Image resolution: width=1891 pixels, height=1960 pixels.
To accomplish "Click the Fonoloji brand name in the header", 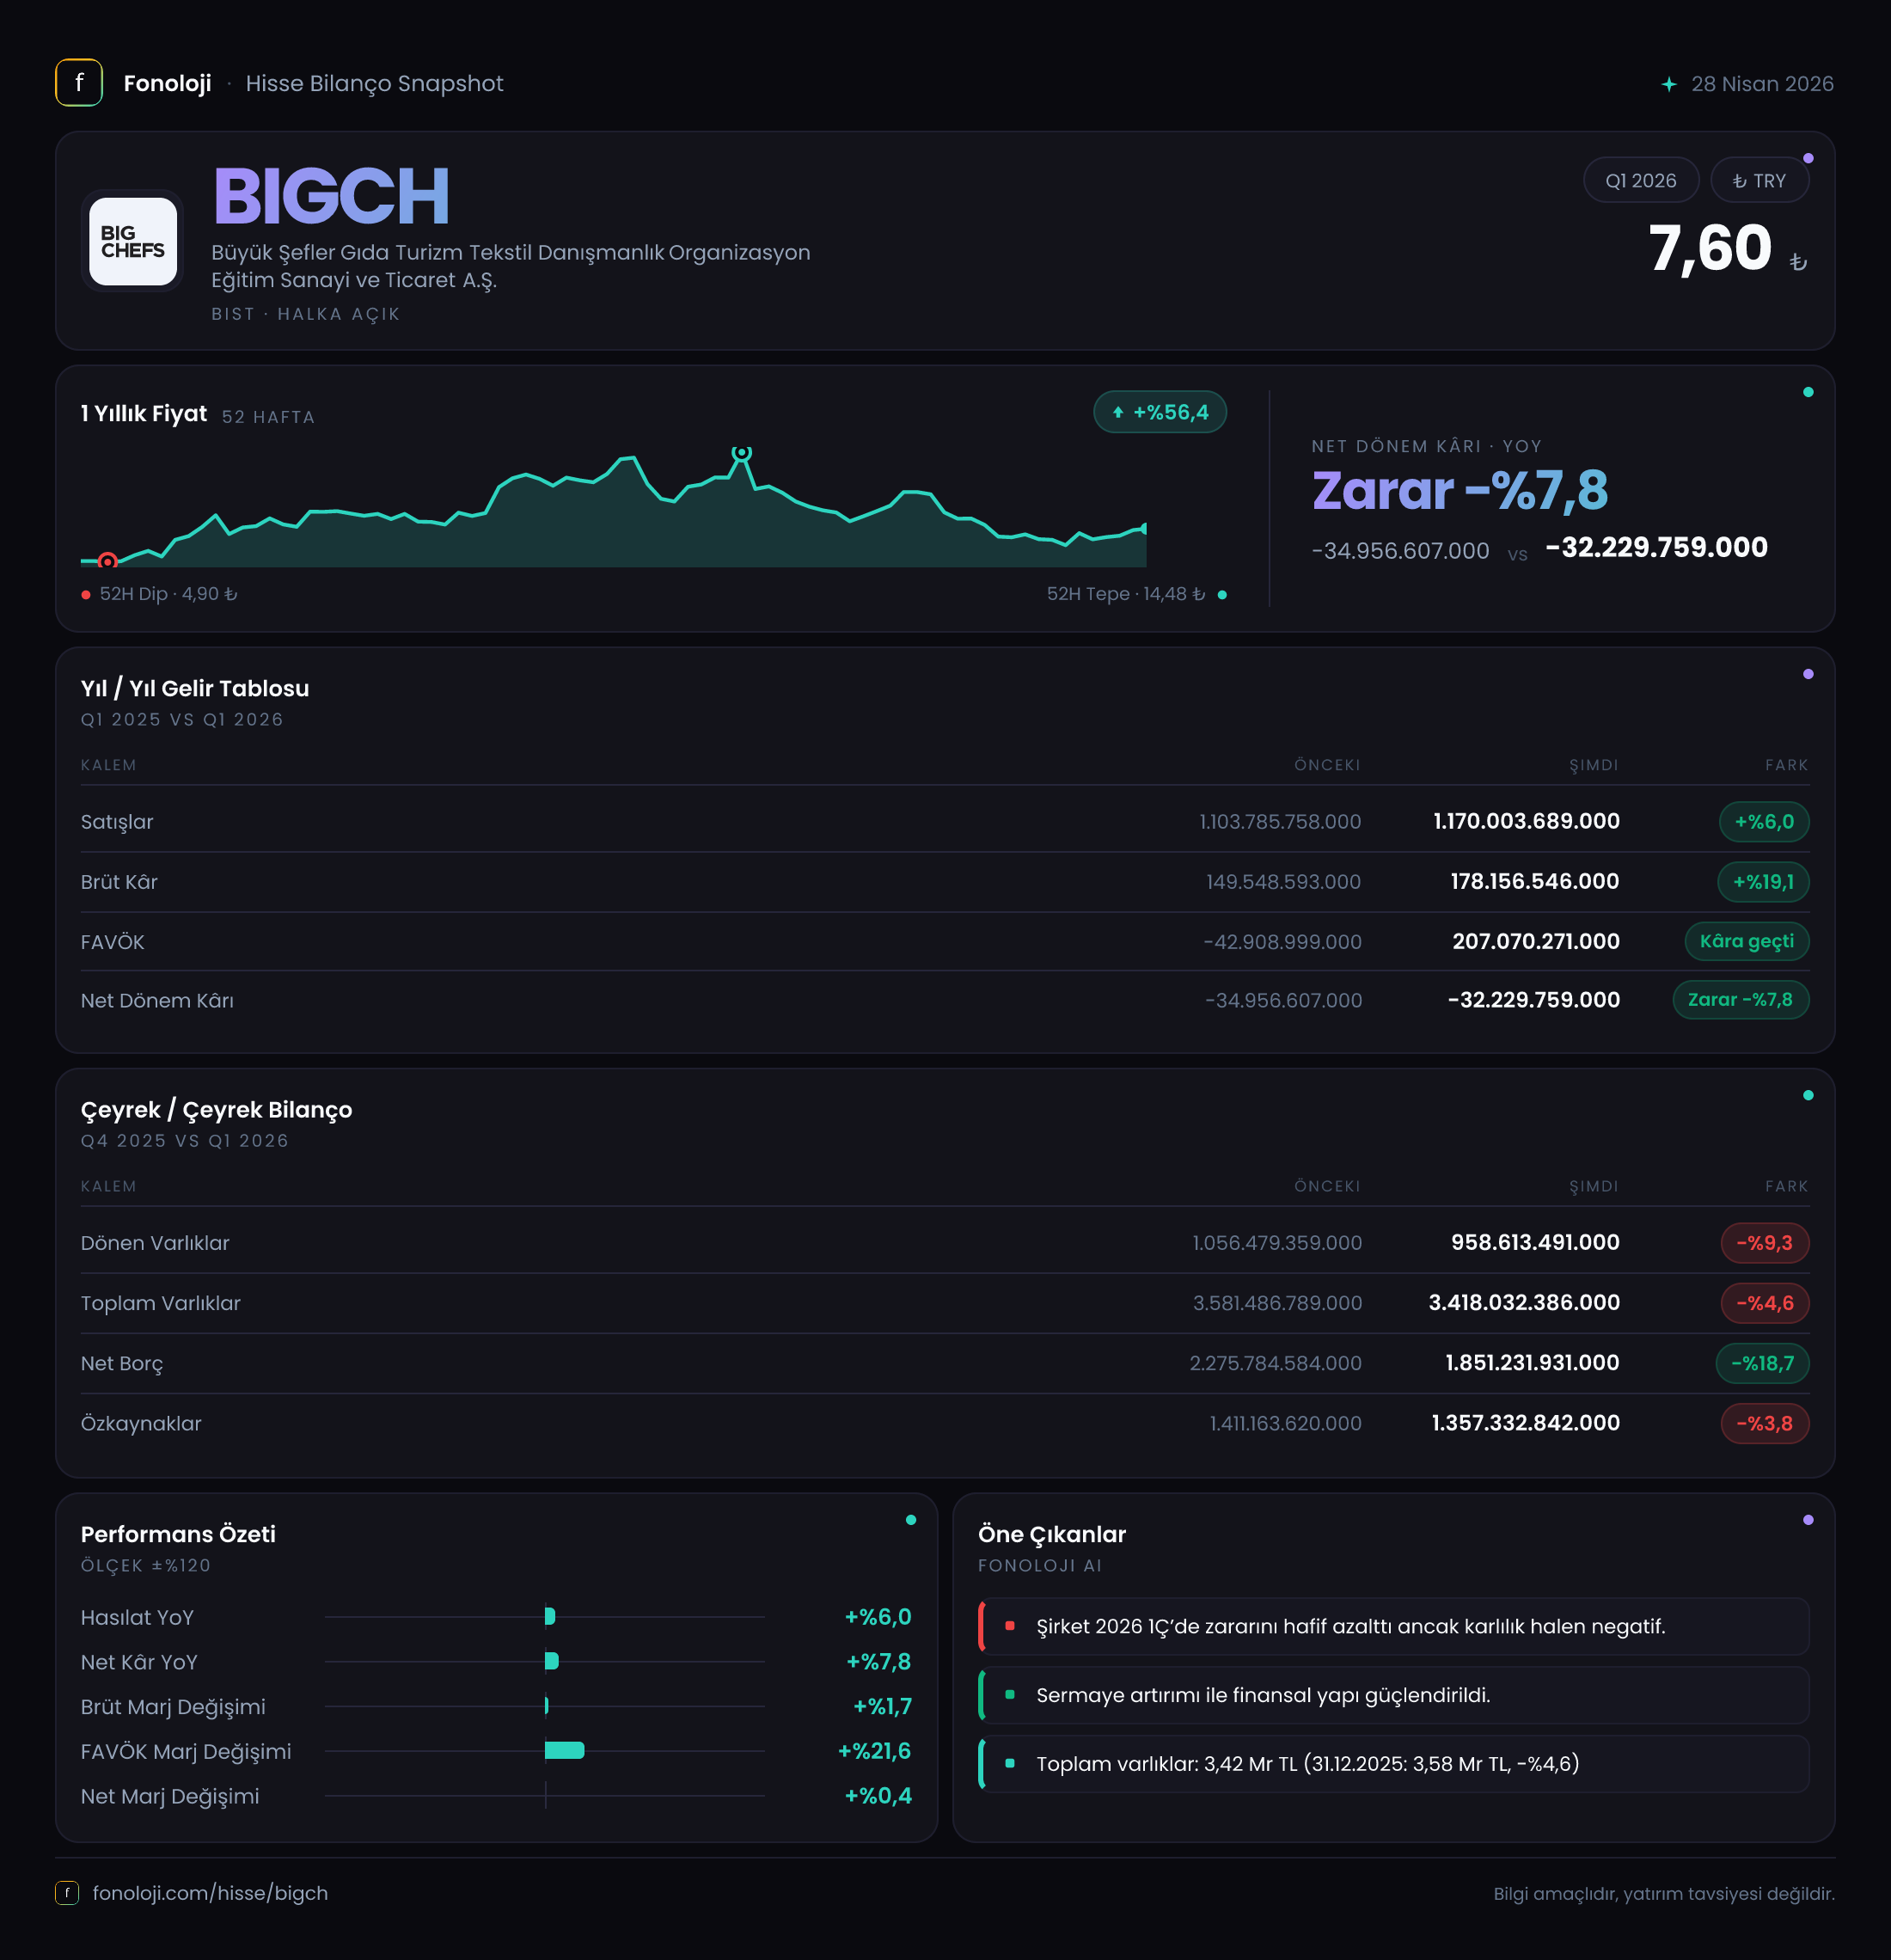I will [x=167, y=83].
